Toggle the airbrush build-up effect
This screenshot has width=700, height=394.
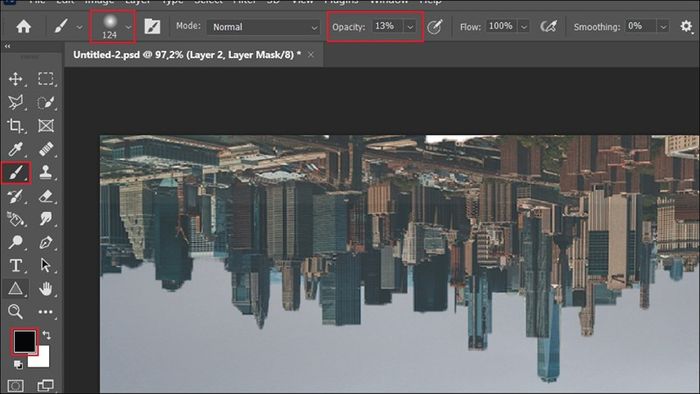tap(549, 27)
